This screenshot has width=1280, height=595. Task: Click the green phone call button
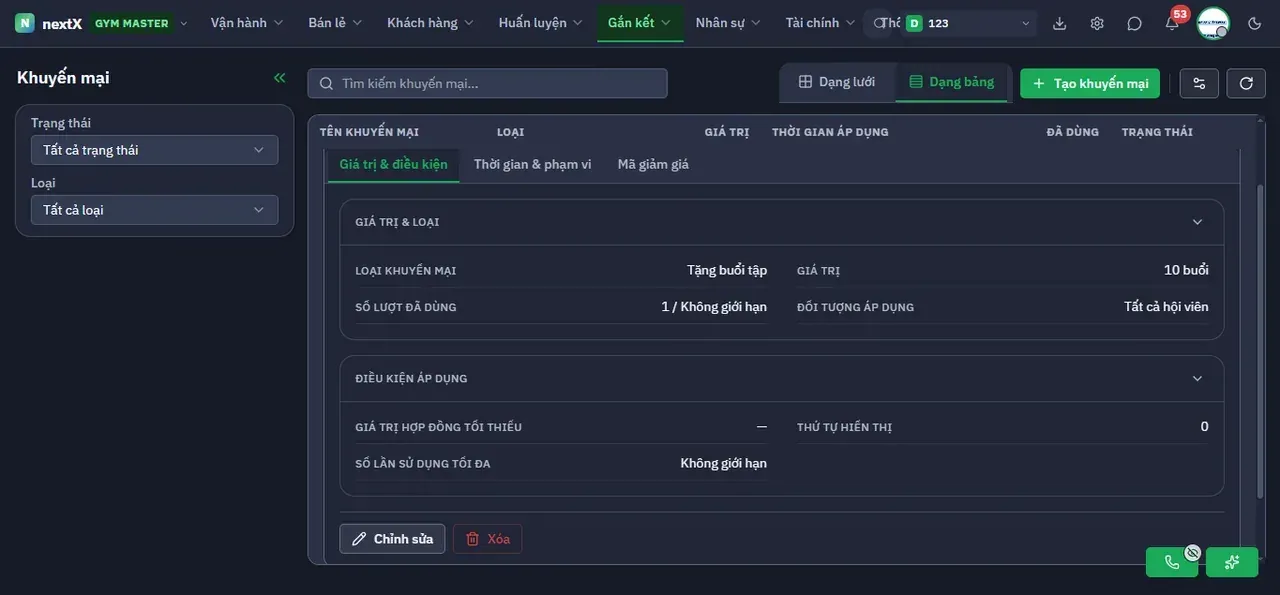1172,562
